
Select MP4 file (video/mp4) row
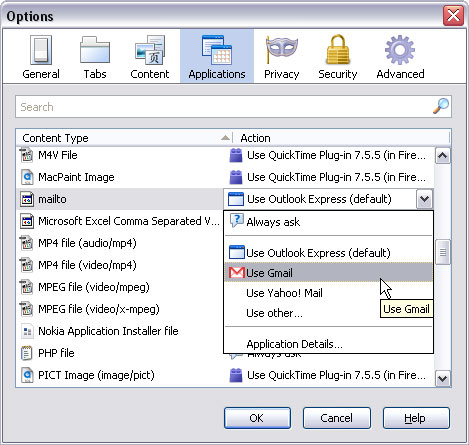[x=119, y=265]
